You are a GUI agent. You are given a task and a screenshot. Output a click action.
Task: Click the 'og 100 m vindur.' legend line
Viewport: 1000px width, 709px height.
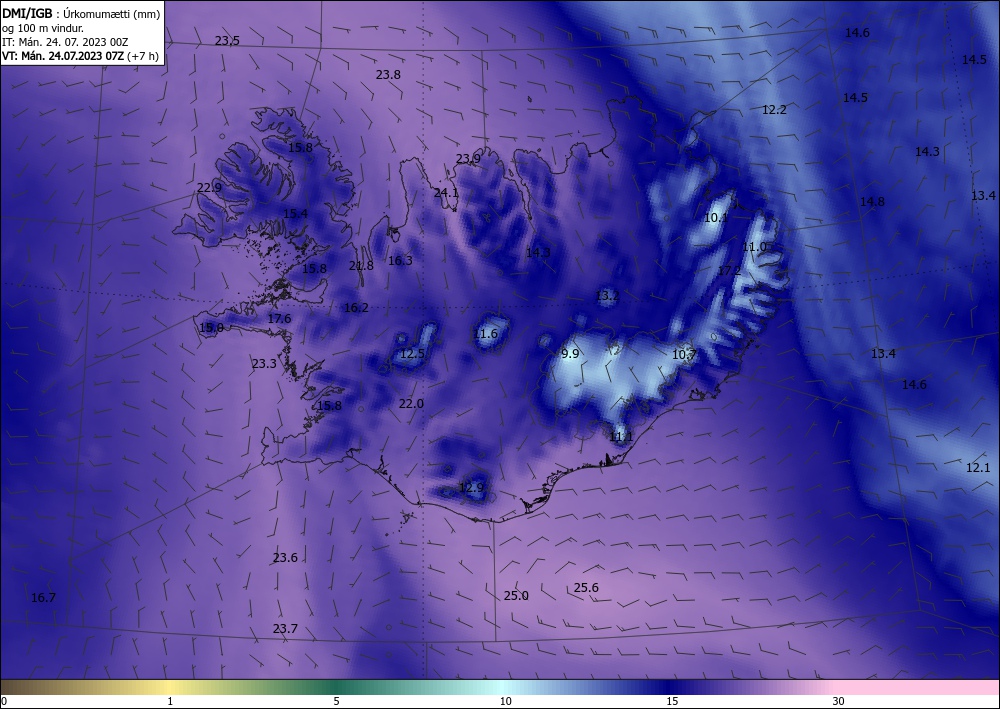click(43, 28)
